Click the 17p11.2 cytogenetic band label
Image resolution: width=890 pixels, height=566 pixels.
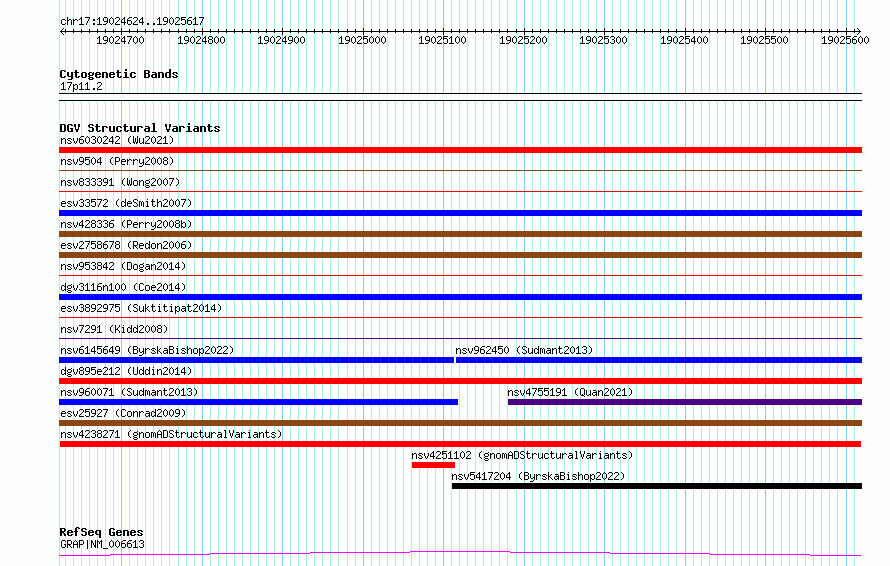point(81,86)
